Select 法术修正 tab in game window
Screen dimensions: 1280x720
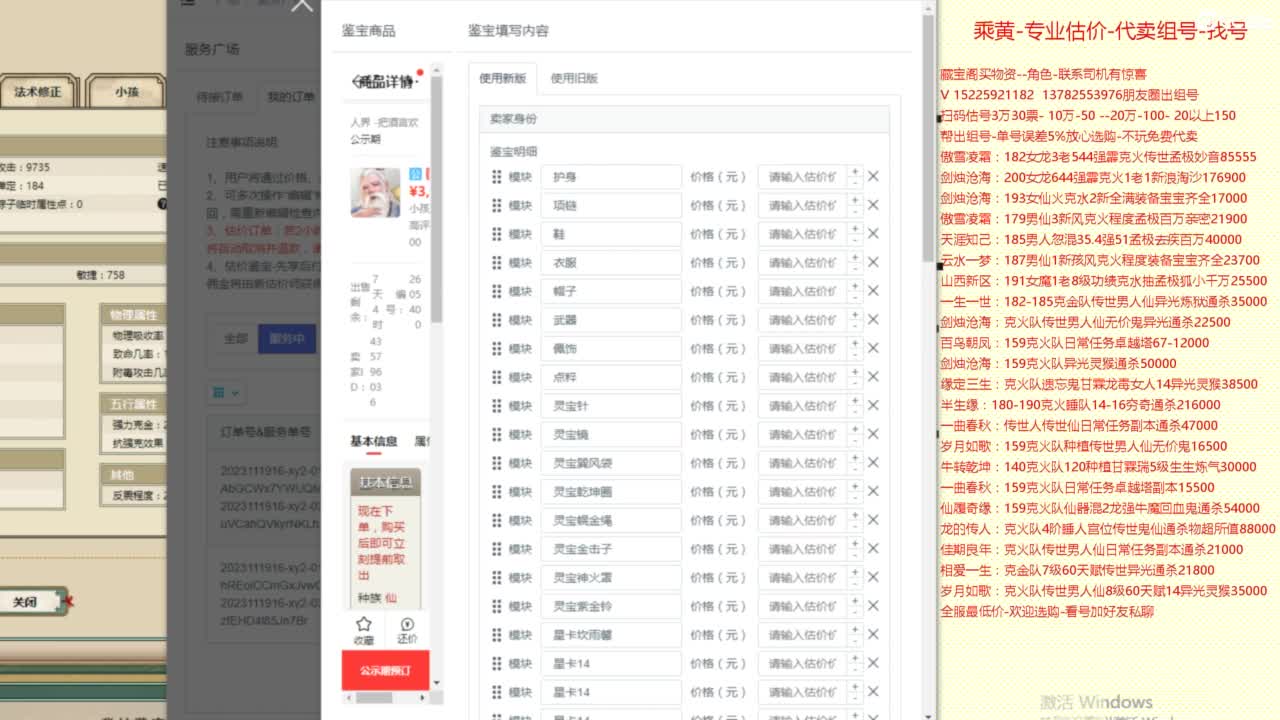coord(38,92)
